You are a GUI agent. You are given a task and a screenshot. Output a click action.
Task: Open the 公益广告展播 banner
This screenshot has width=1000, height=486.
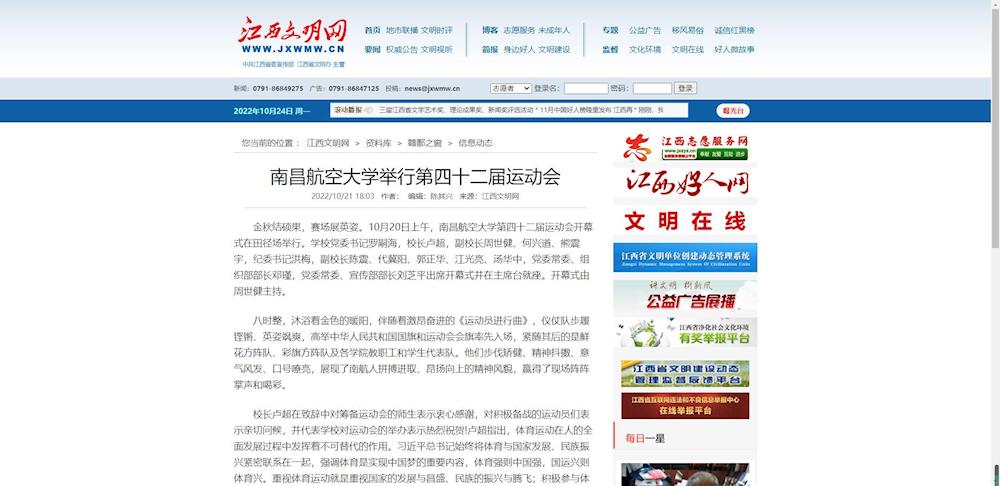coord(685,296)
